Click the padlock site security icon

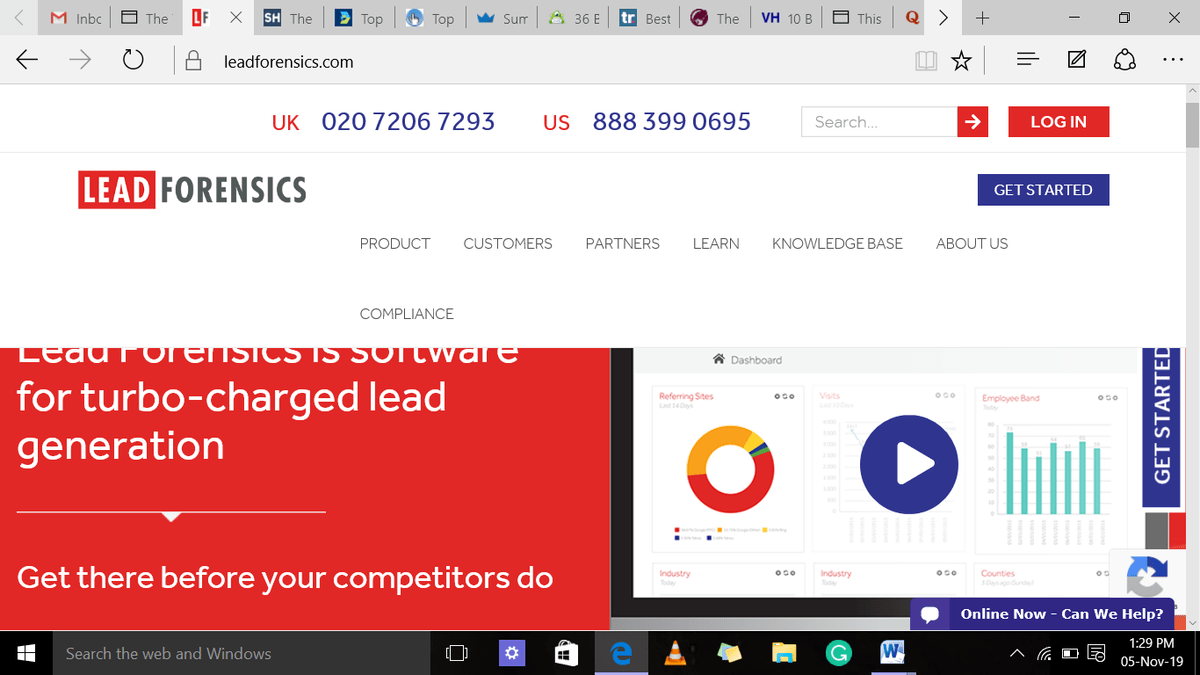click(194, 61)
